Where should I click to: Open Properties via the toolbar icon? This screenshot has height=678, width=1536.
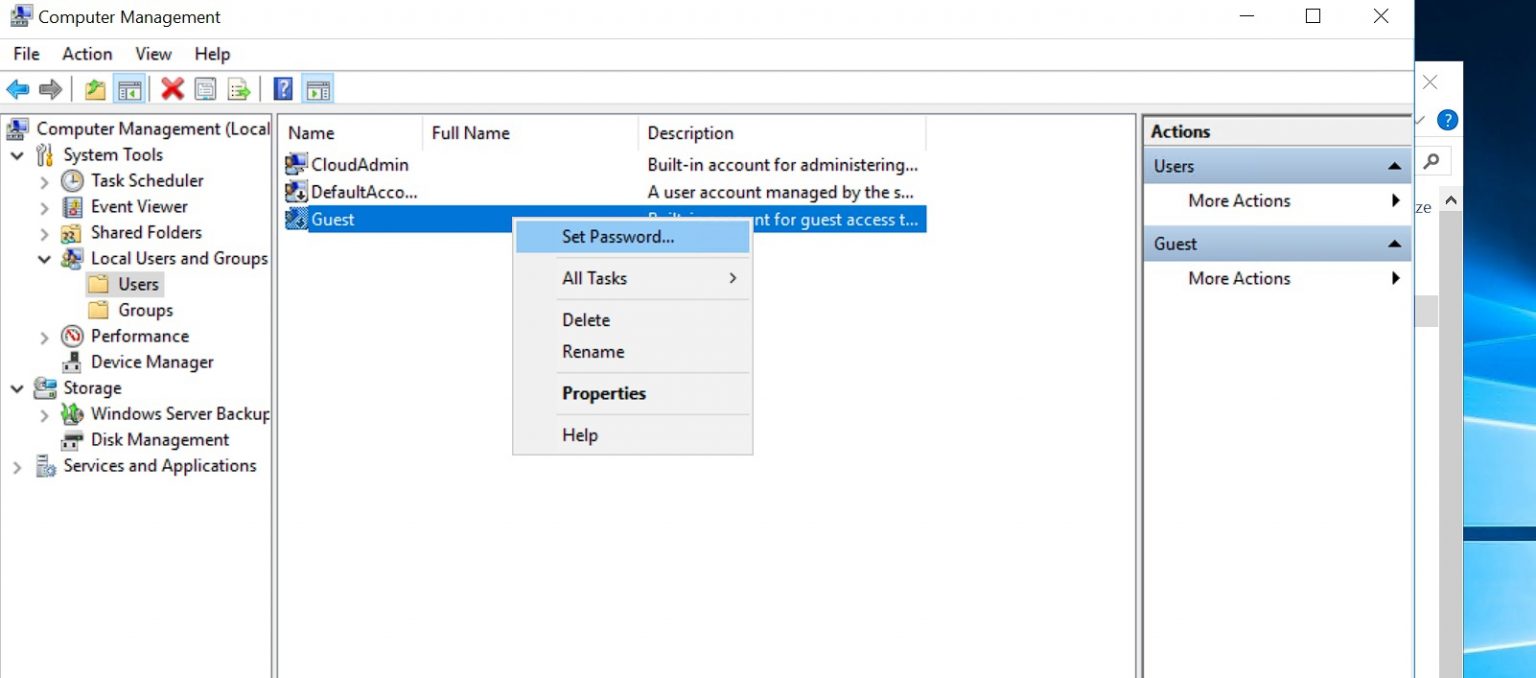pos(205,88)
